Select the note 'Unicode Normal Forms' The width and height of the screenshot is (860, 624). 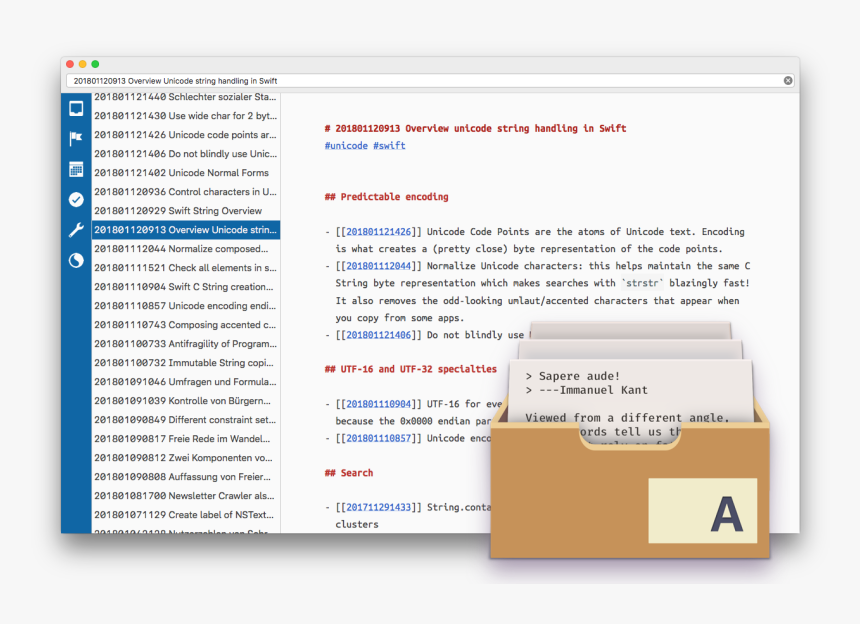[185, 173]
